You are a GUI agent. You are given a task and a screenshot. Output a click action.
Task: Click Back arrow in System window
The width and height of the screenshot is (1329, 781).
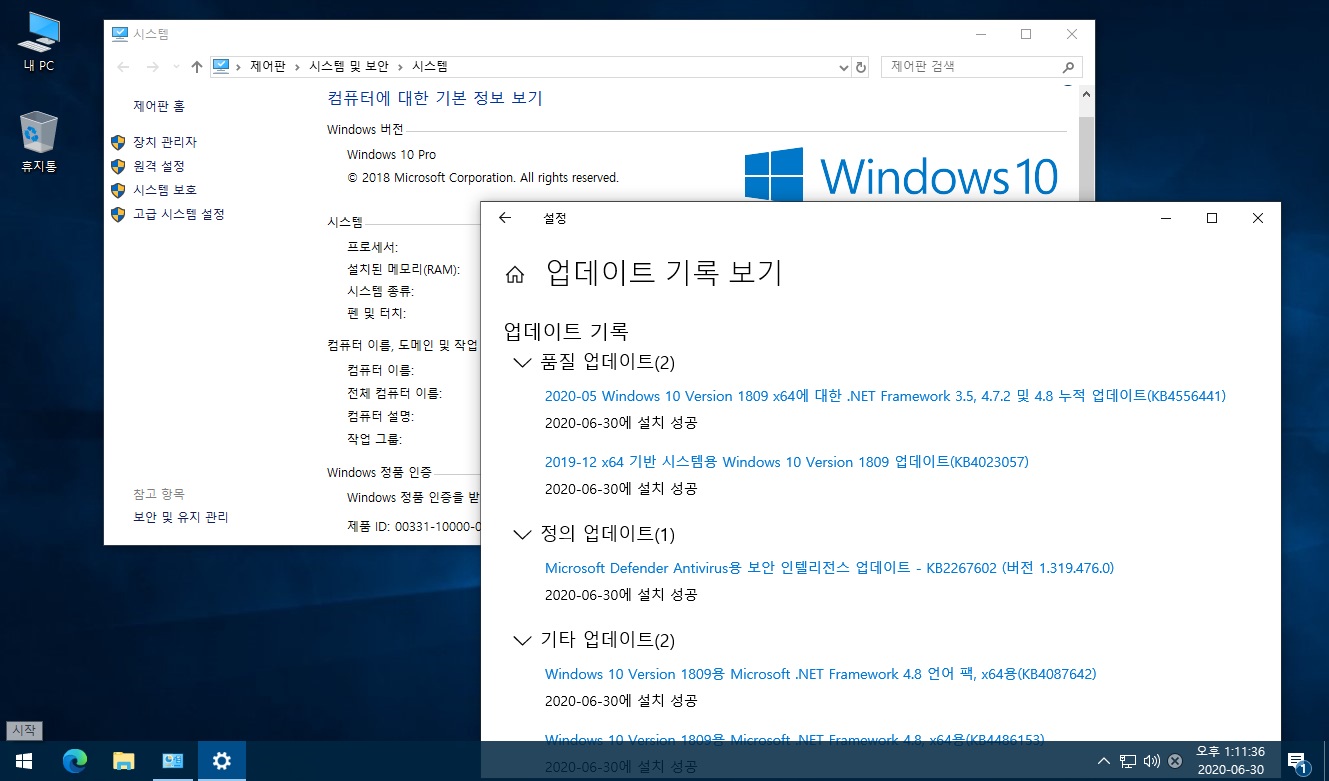coord(123,67)
